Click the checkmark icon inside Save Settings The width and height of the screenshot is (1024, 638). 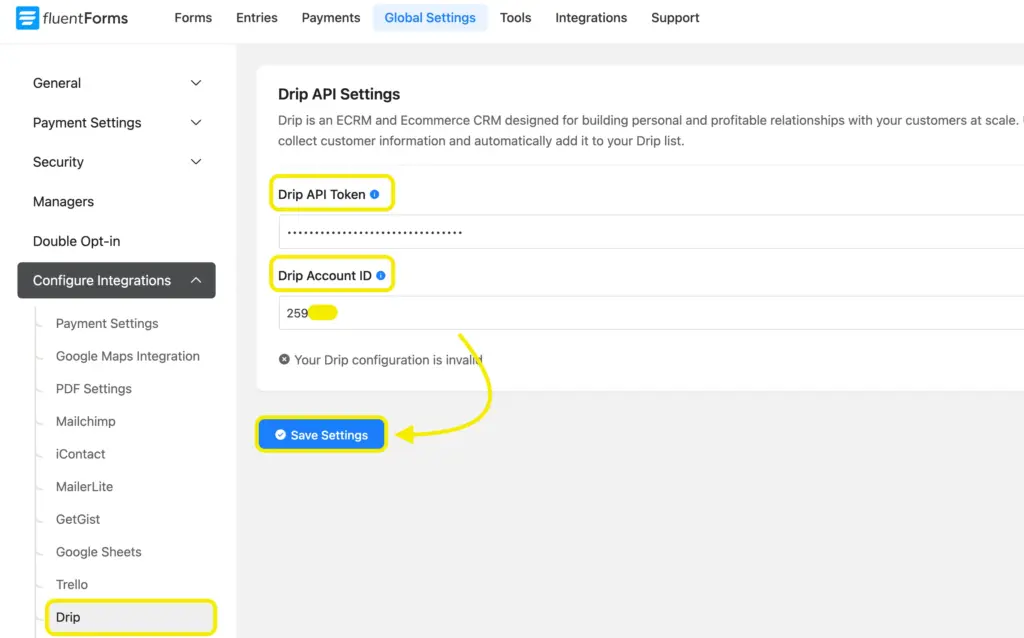coord(279,434)
